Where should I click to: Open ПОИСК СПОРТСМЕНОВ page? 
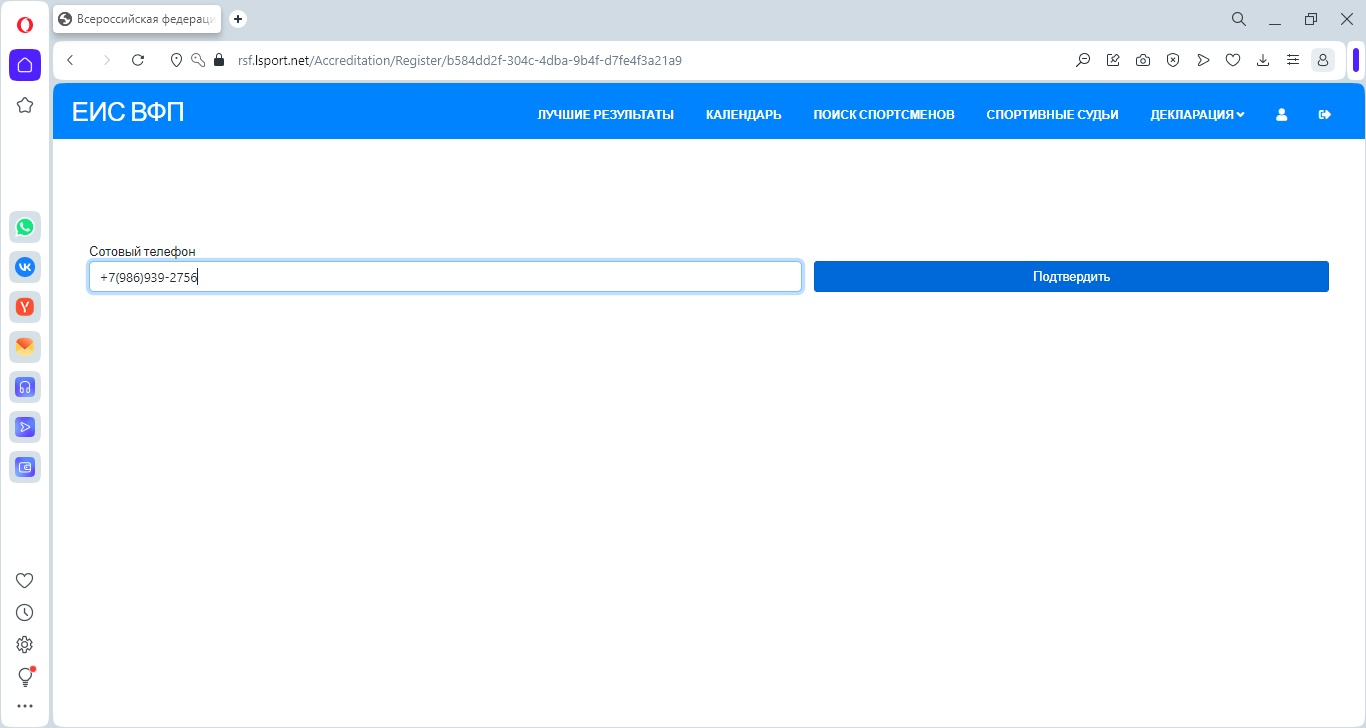[883, 115]
